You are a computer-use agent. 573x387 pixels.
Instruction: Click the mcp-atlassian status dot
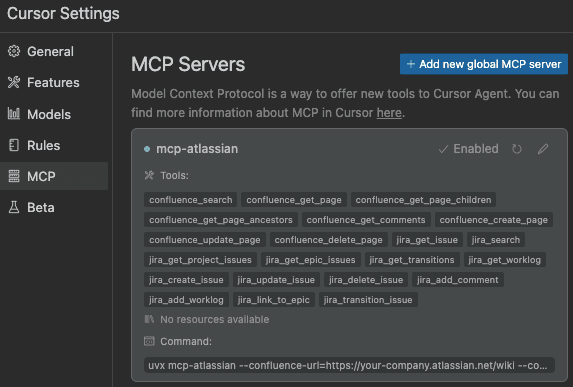[x=147, y=149]
